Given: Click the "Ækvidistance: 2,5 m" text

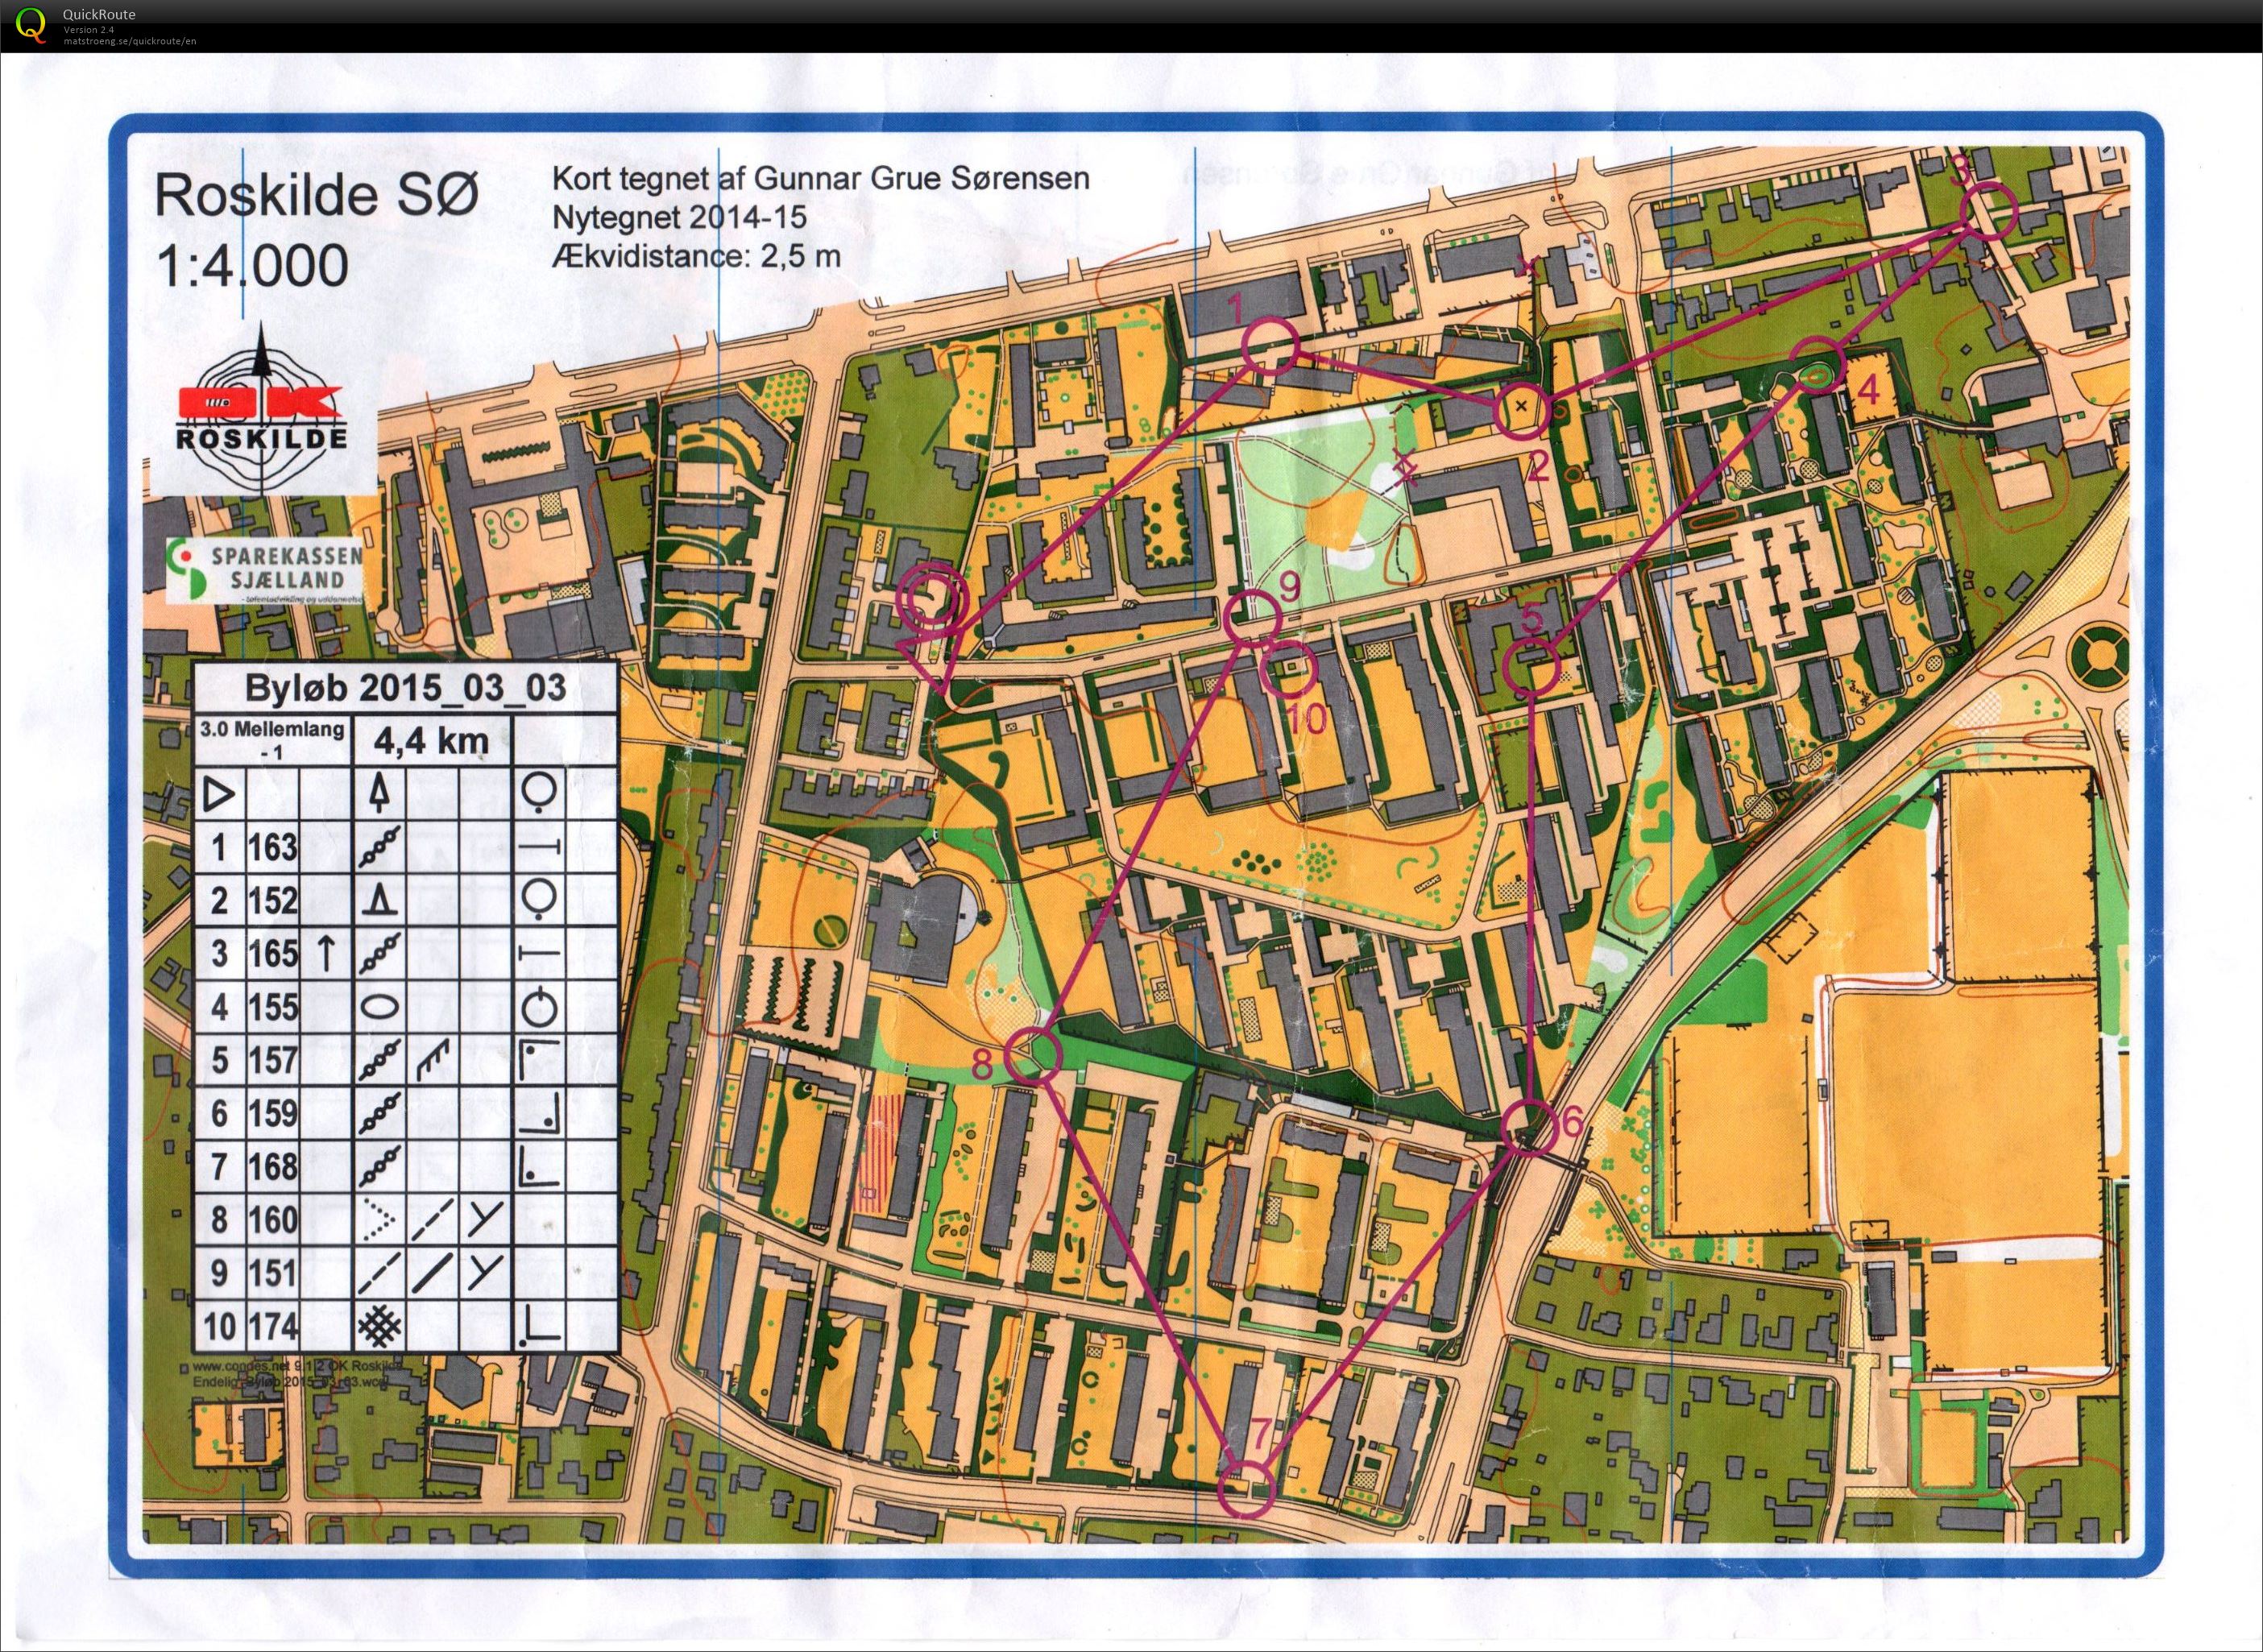Looking at the screenshot, I should [696, 256].
